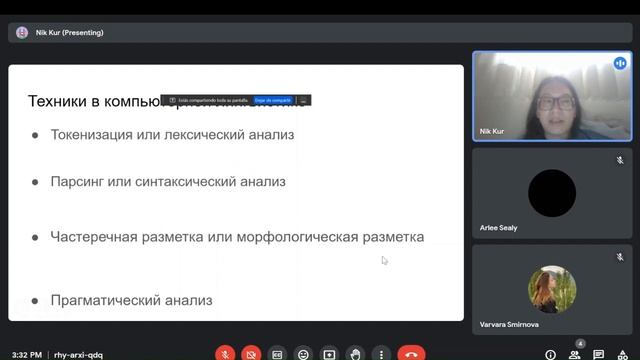Turn on the camera
This screenshot has height=360, width=640.
click(x=251, y=354)
